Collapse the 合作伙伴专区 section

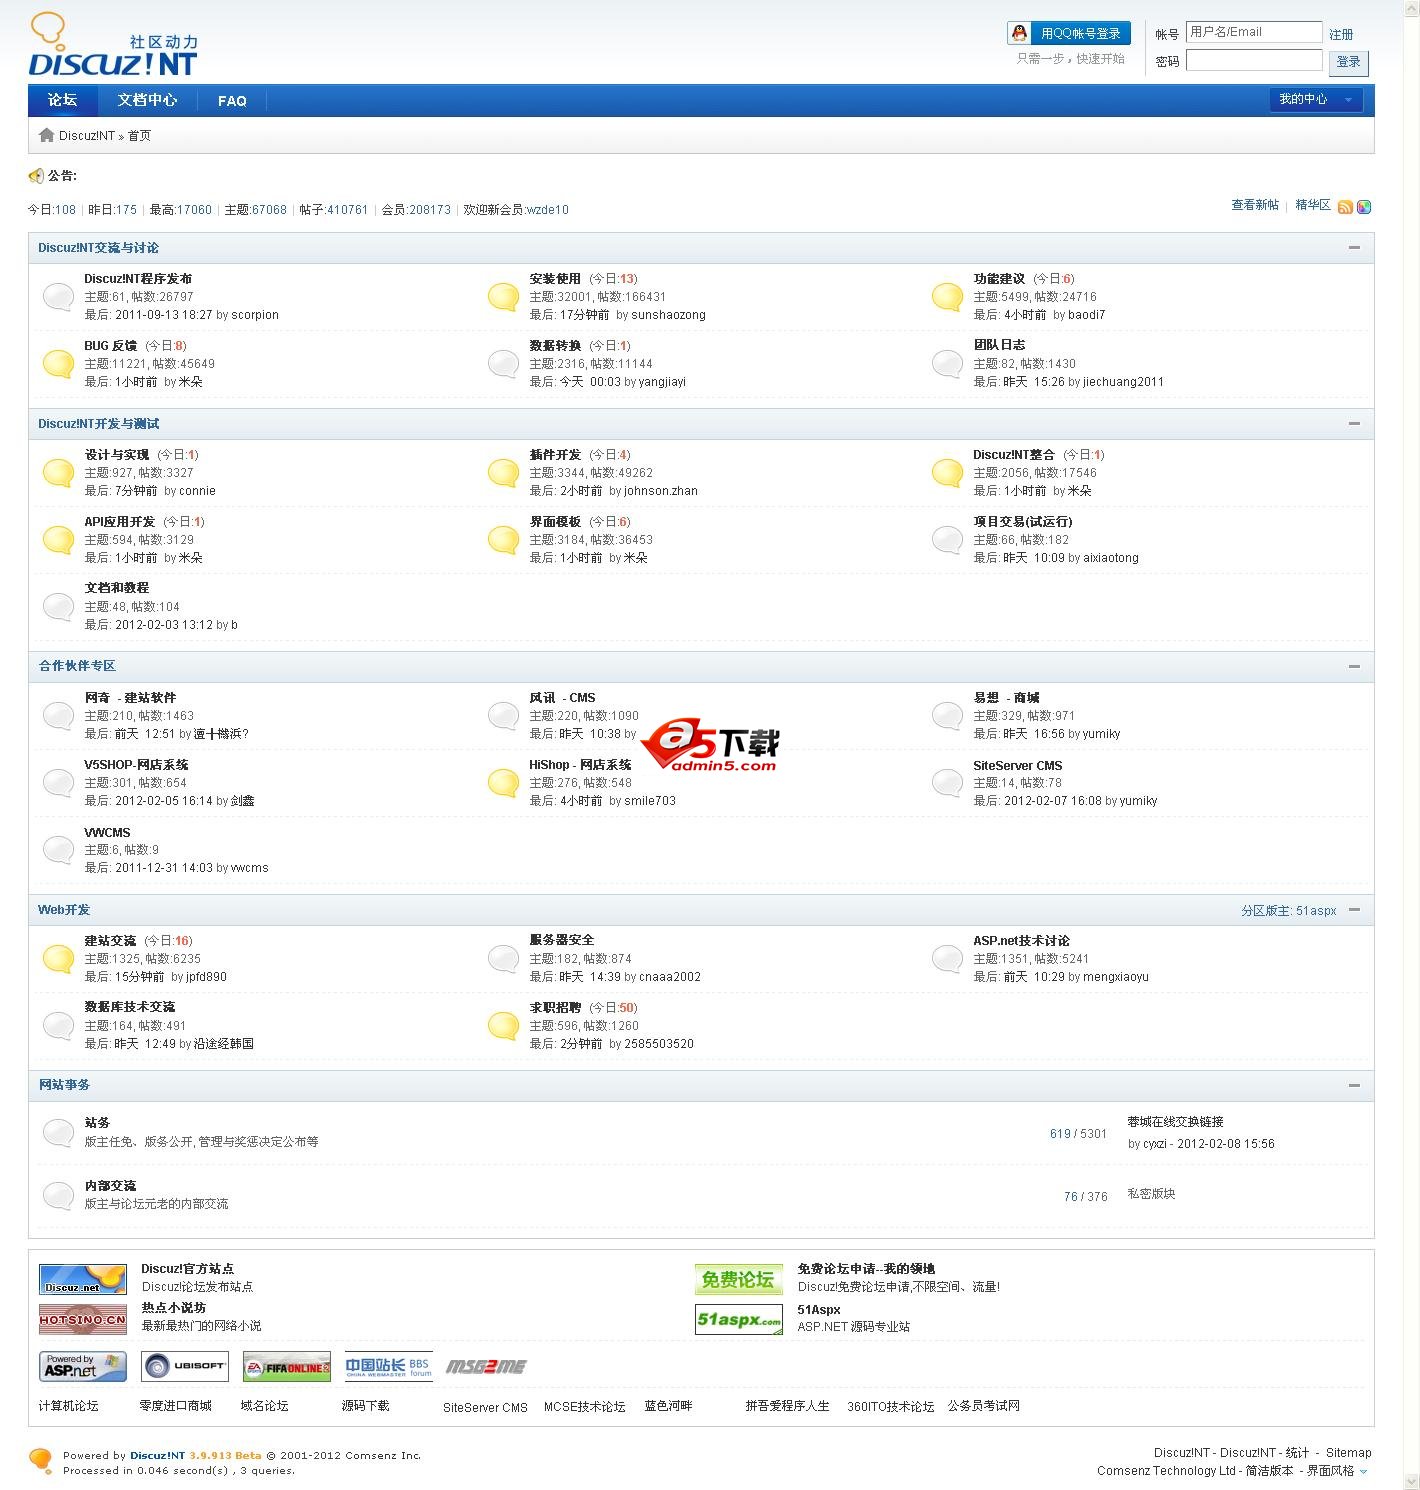(1355, 666)
